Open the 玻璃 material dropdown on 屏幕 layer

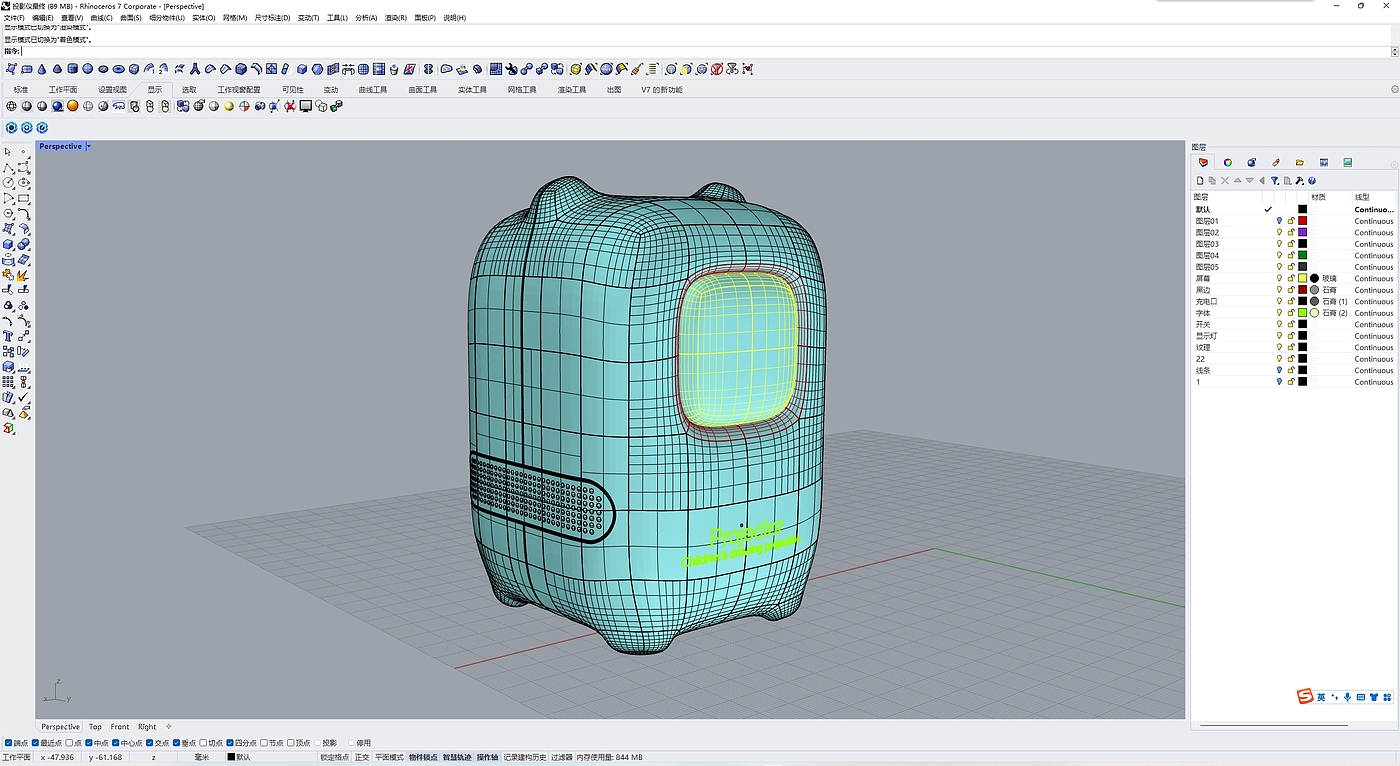coord(1329,279)
